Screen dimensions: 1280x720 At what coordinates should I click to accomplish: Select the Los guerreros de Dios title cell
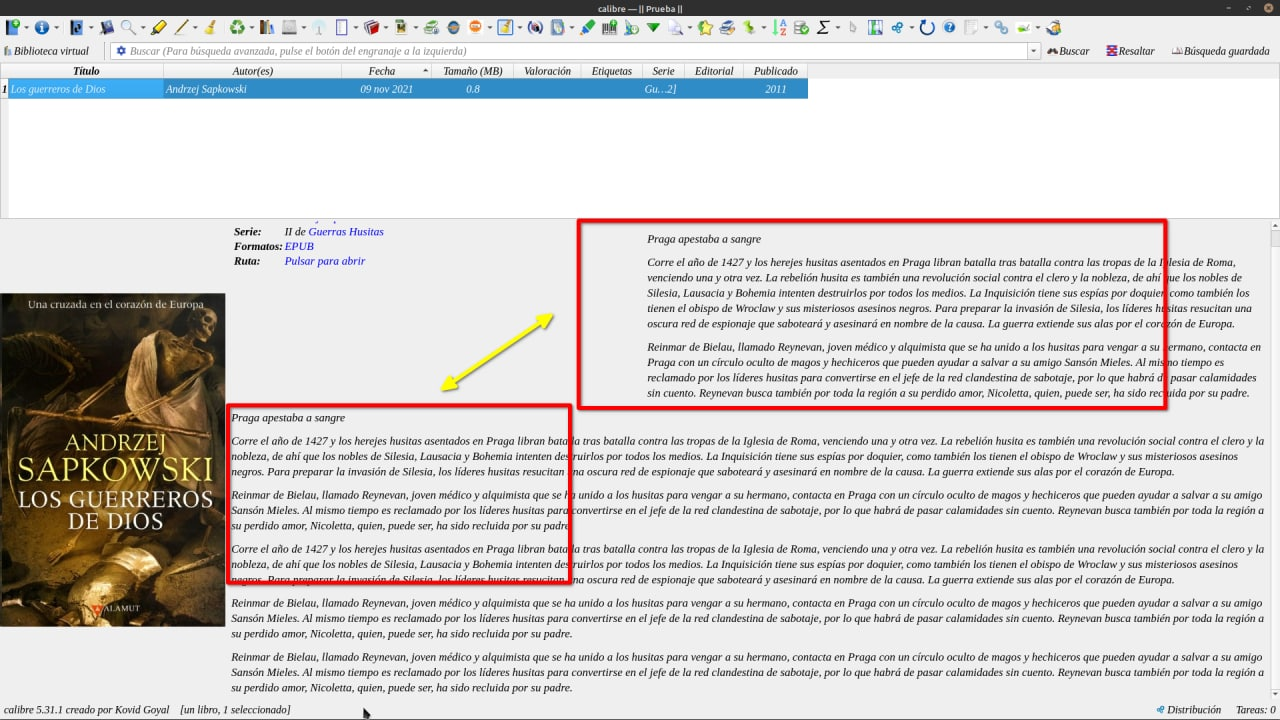click(86, 89)
